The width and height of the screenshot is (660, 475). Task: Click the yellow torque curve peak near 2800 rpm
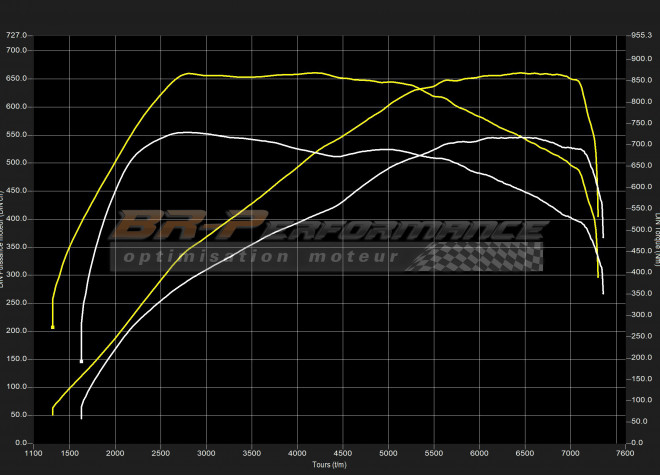click(188, 73)
